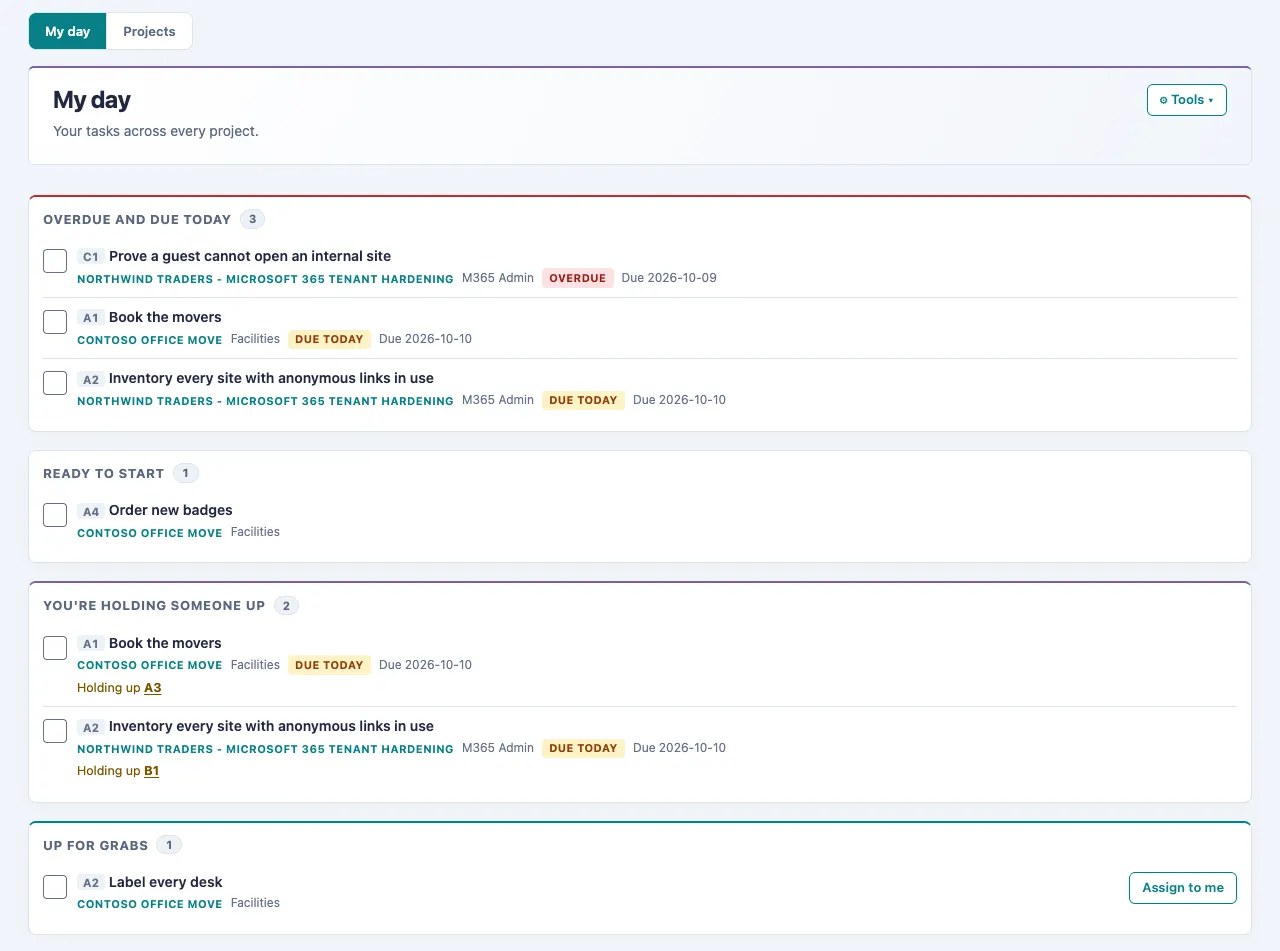
Task: Click the count badge 3 beside Overdue heading
Action: pyautogui.click(x=253, y=219)
